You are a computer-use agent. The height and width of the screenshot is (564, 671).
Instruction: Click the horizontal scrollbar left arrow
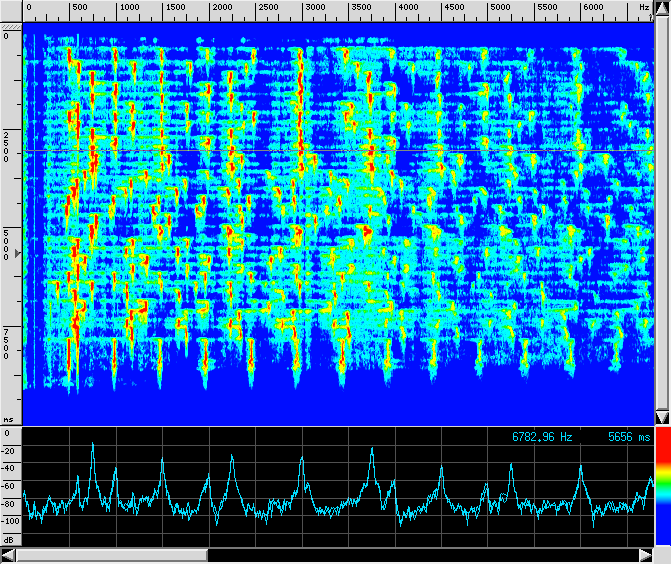pos(9,555)
